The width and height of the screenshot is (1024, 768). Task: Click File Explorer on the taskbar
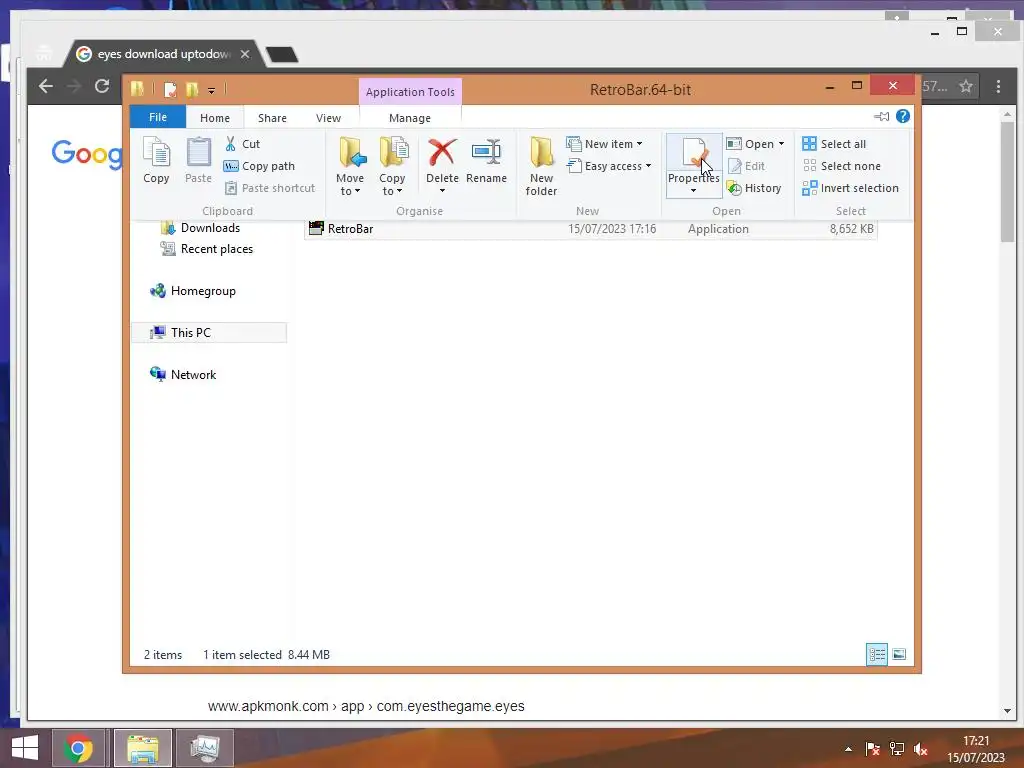(143, 748)
